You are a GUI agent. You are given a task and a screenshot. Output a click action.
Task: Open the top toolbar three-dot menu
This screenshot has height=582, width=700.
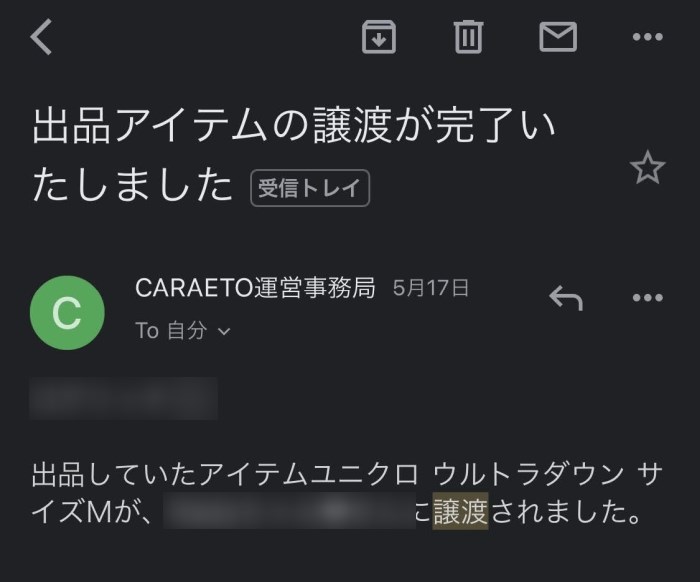648,37
